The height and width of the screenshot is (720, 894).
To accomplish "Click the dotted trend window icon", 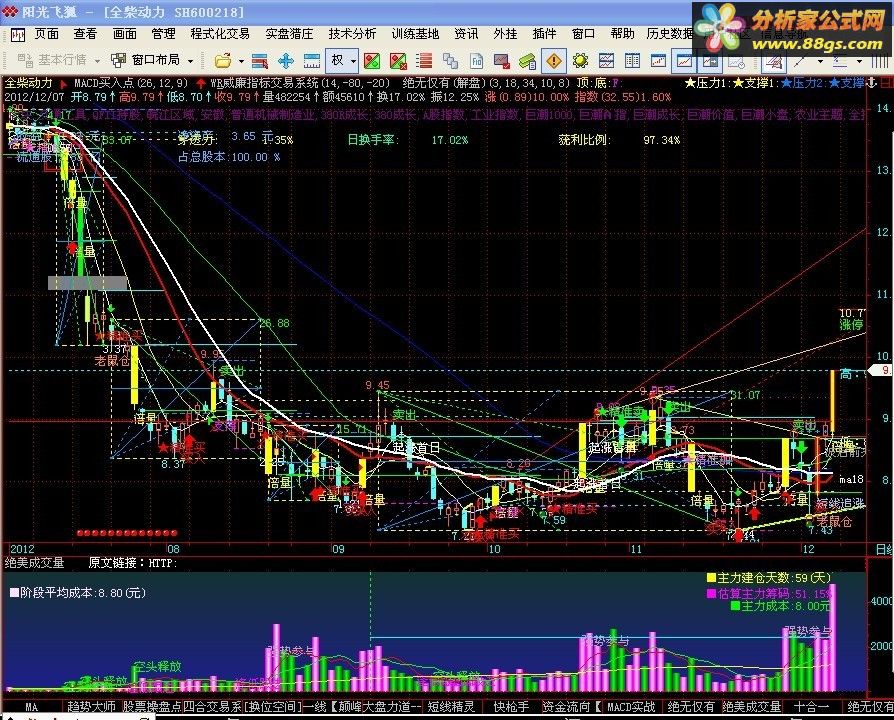I will click(x=658, y=61).
